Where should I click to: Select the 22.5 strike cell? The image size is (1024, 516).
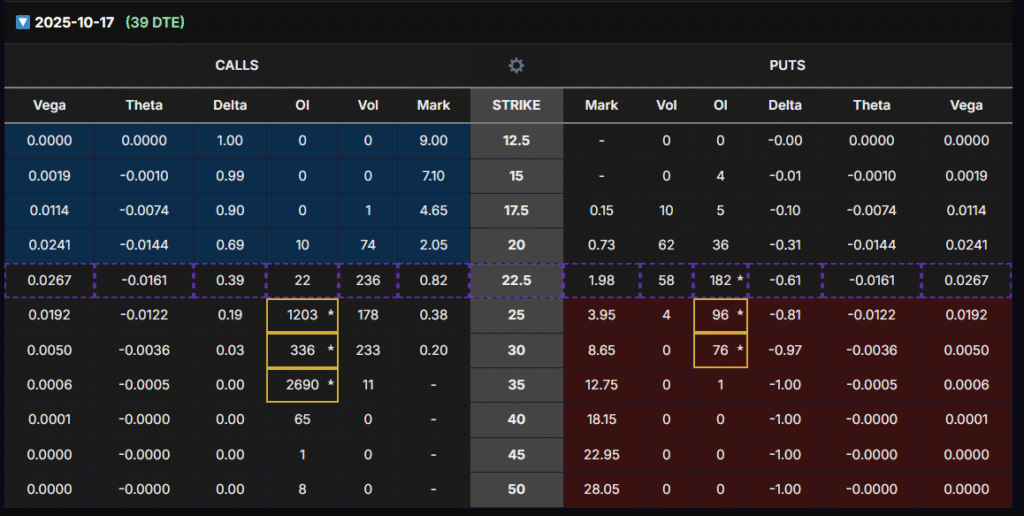[516, 281]
